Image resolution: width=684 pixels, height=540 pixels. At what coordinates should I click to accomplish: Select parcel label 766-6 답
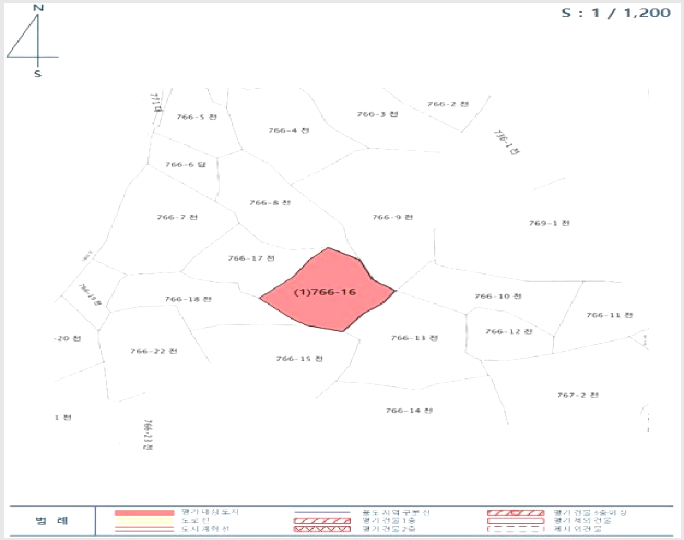185,164
